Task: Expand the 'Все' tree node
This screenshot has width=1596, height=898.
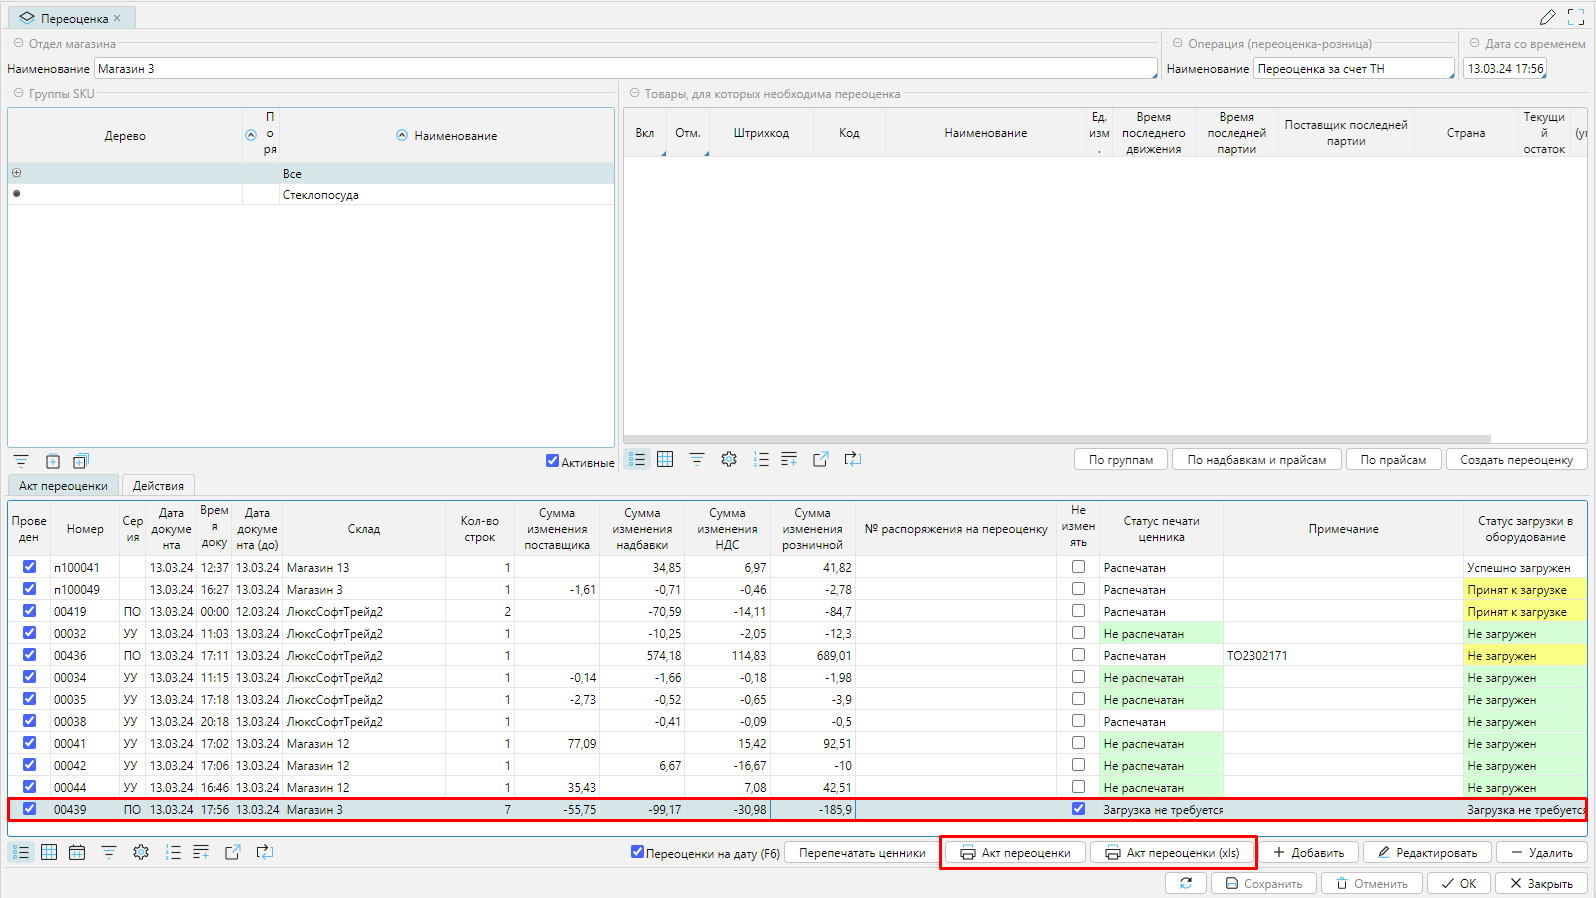Action: 17,173
